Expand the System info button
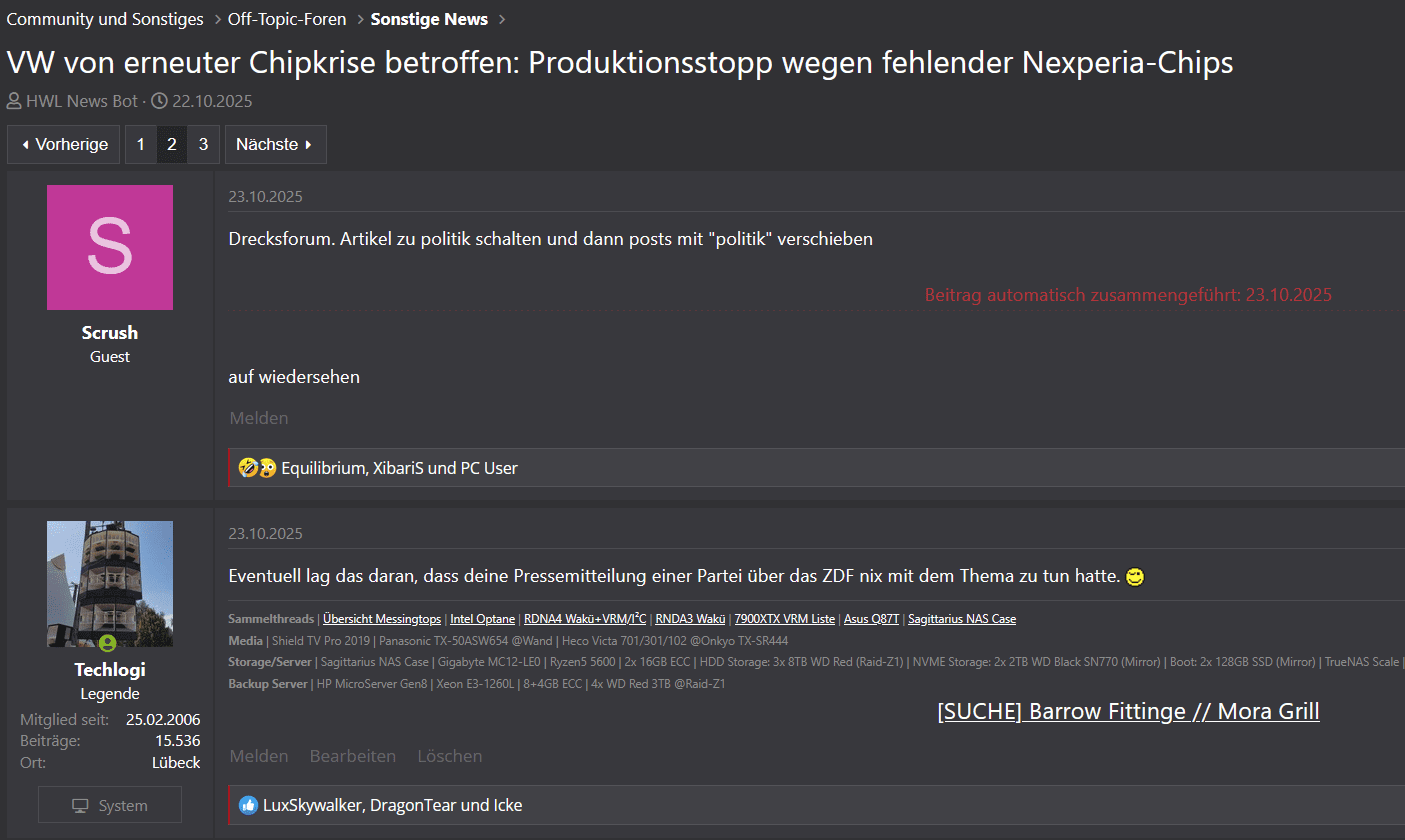 [110, 806]
